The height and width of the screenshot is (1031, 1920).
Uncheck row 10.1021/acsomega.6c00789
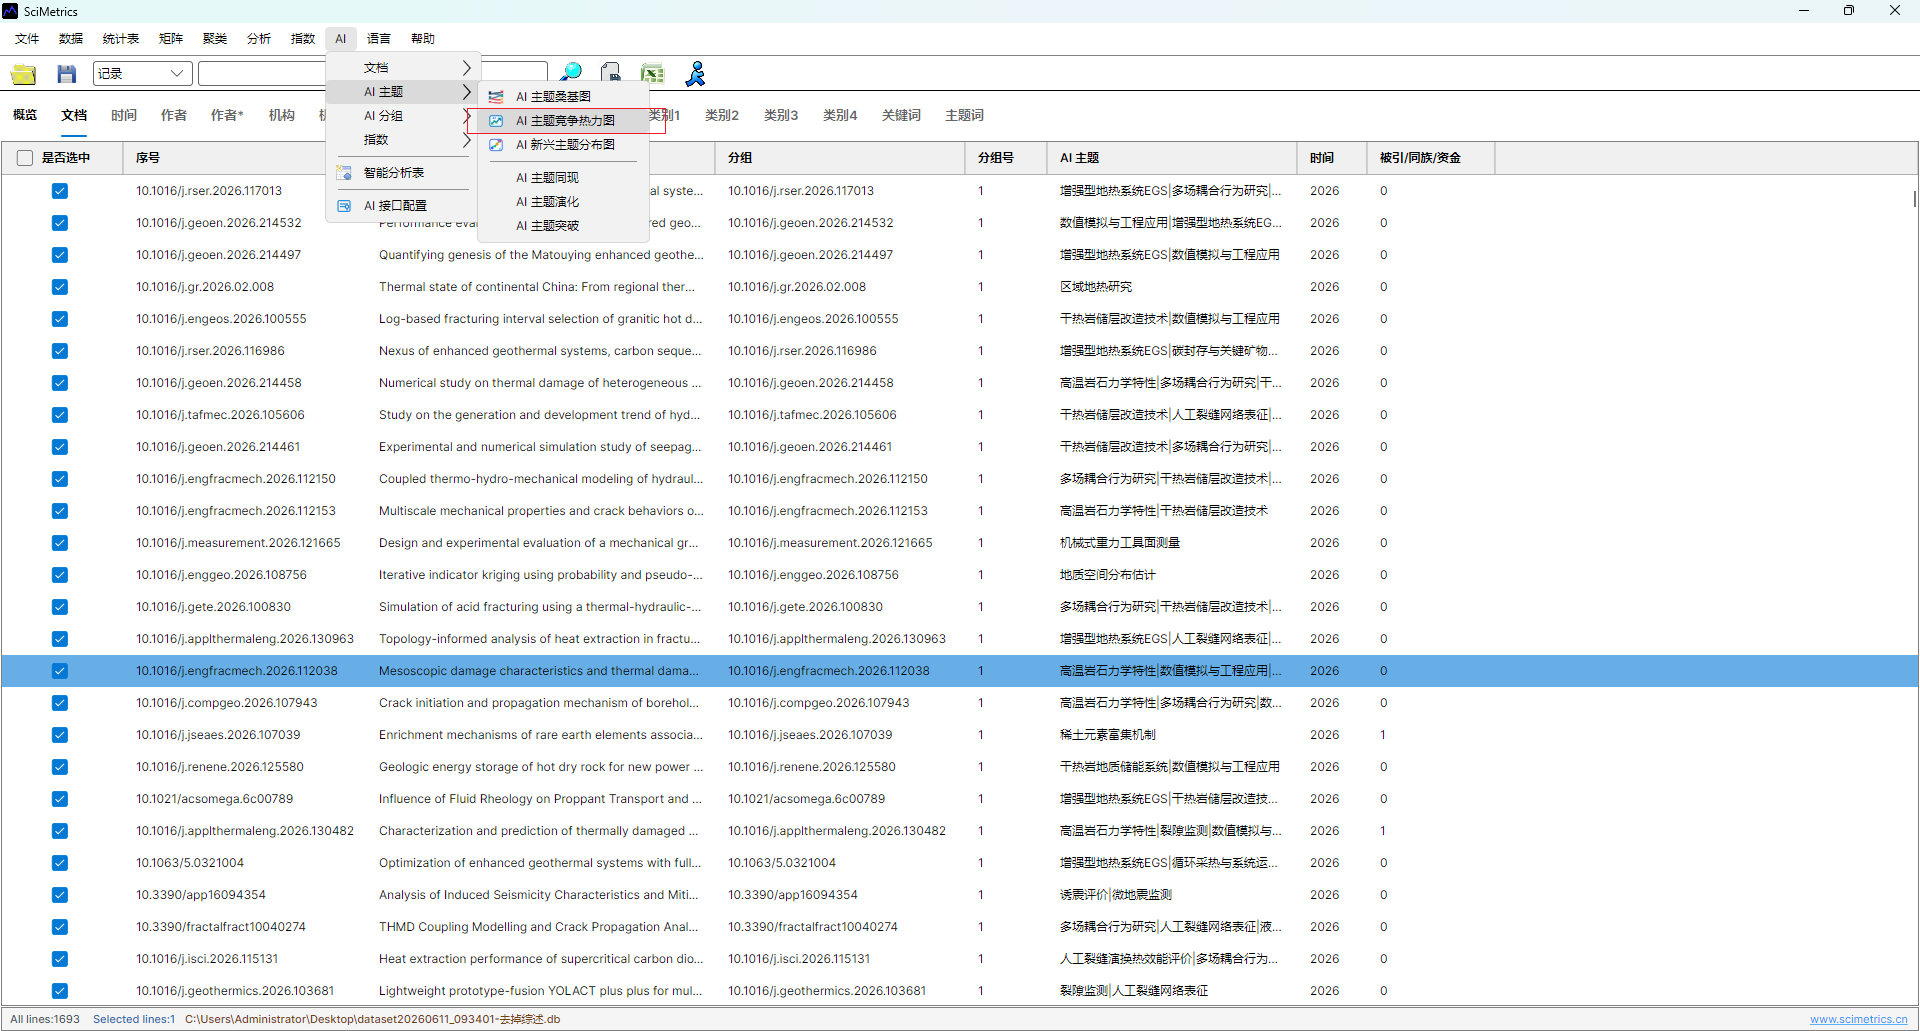[60, 799]
